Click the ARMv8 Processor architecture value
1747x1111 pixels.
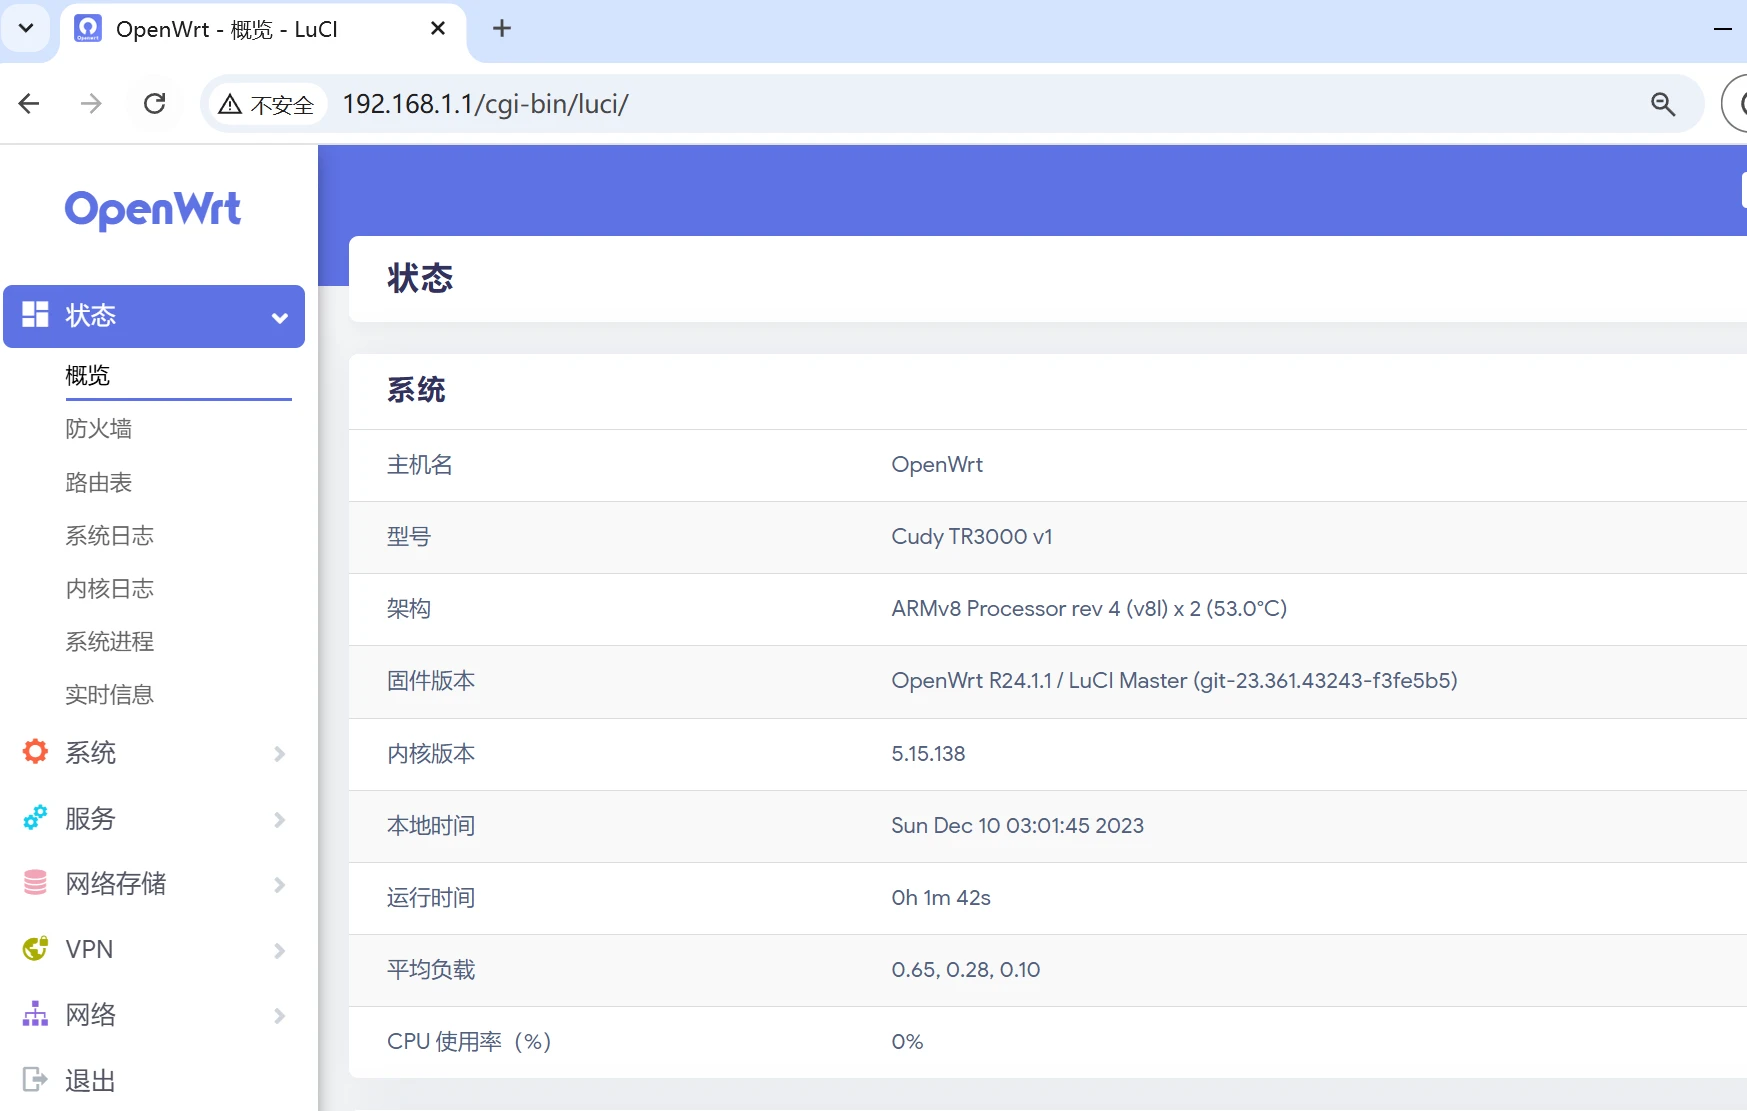1089,609
